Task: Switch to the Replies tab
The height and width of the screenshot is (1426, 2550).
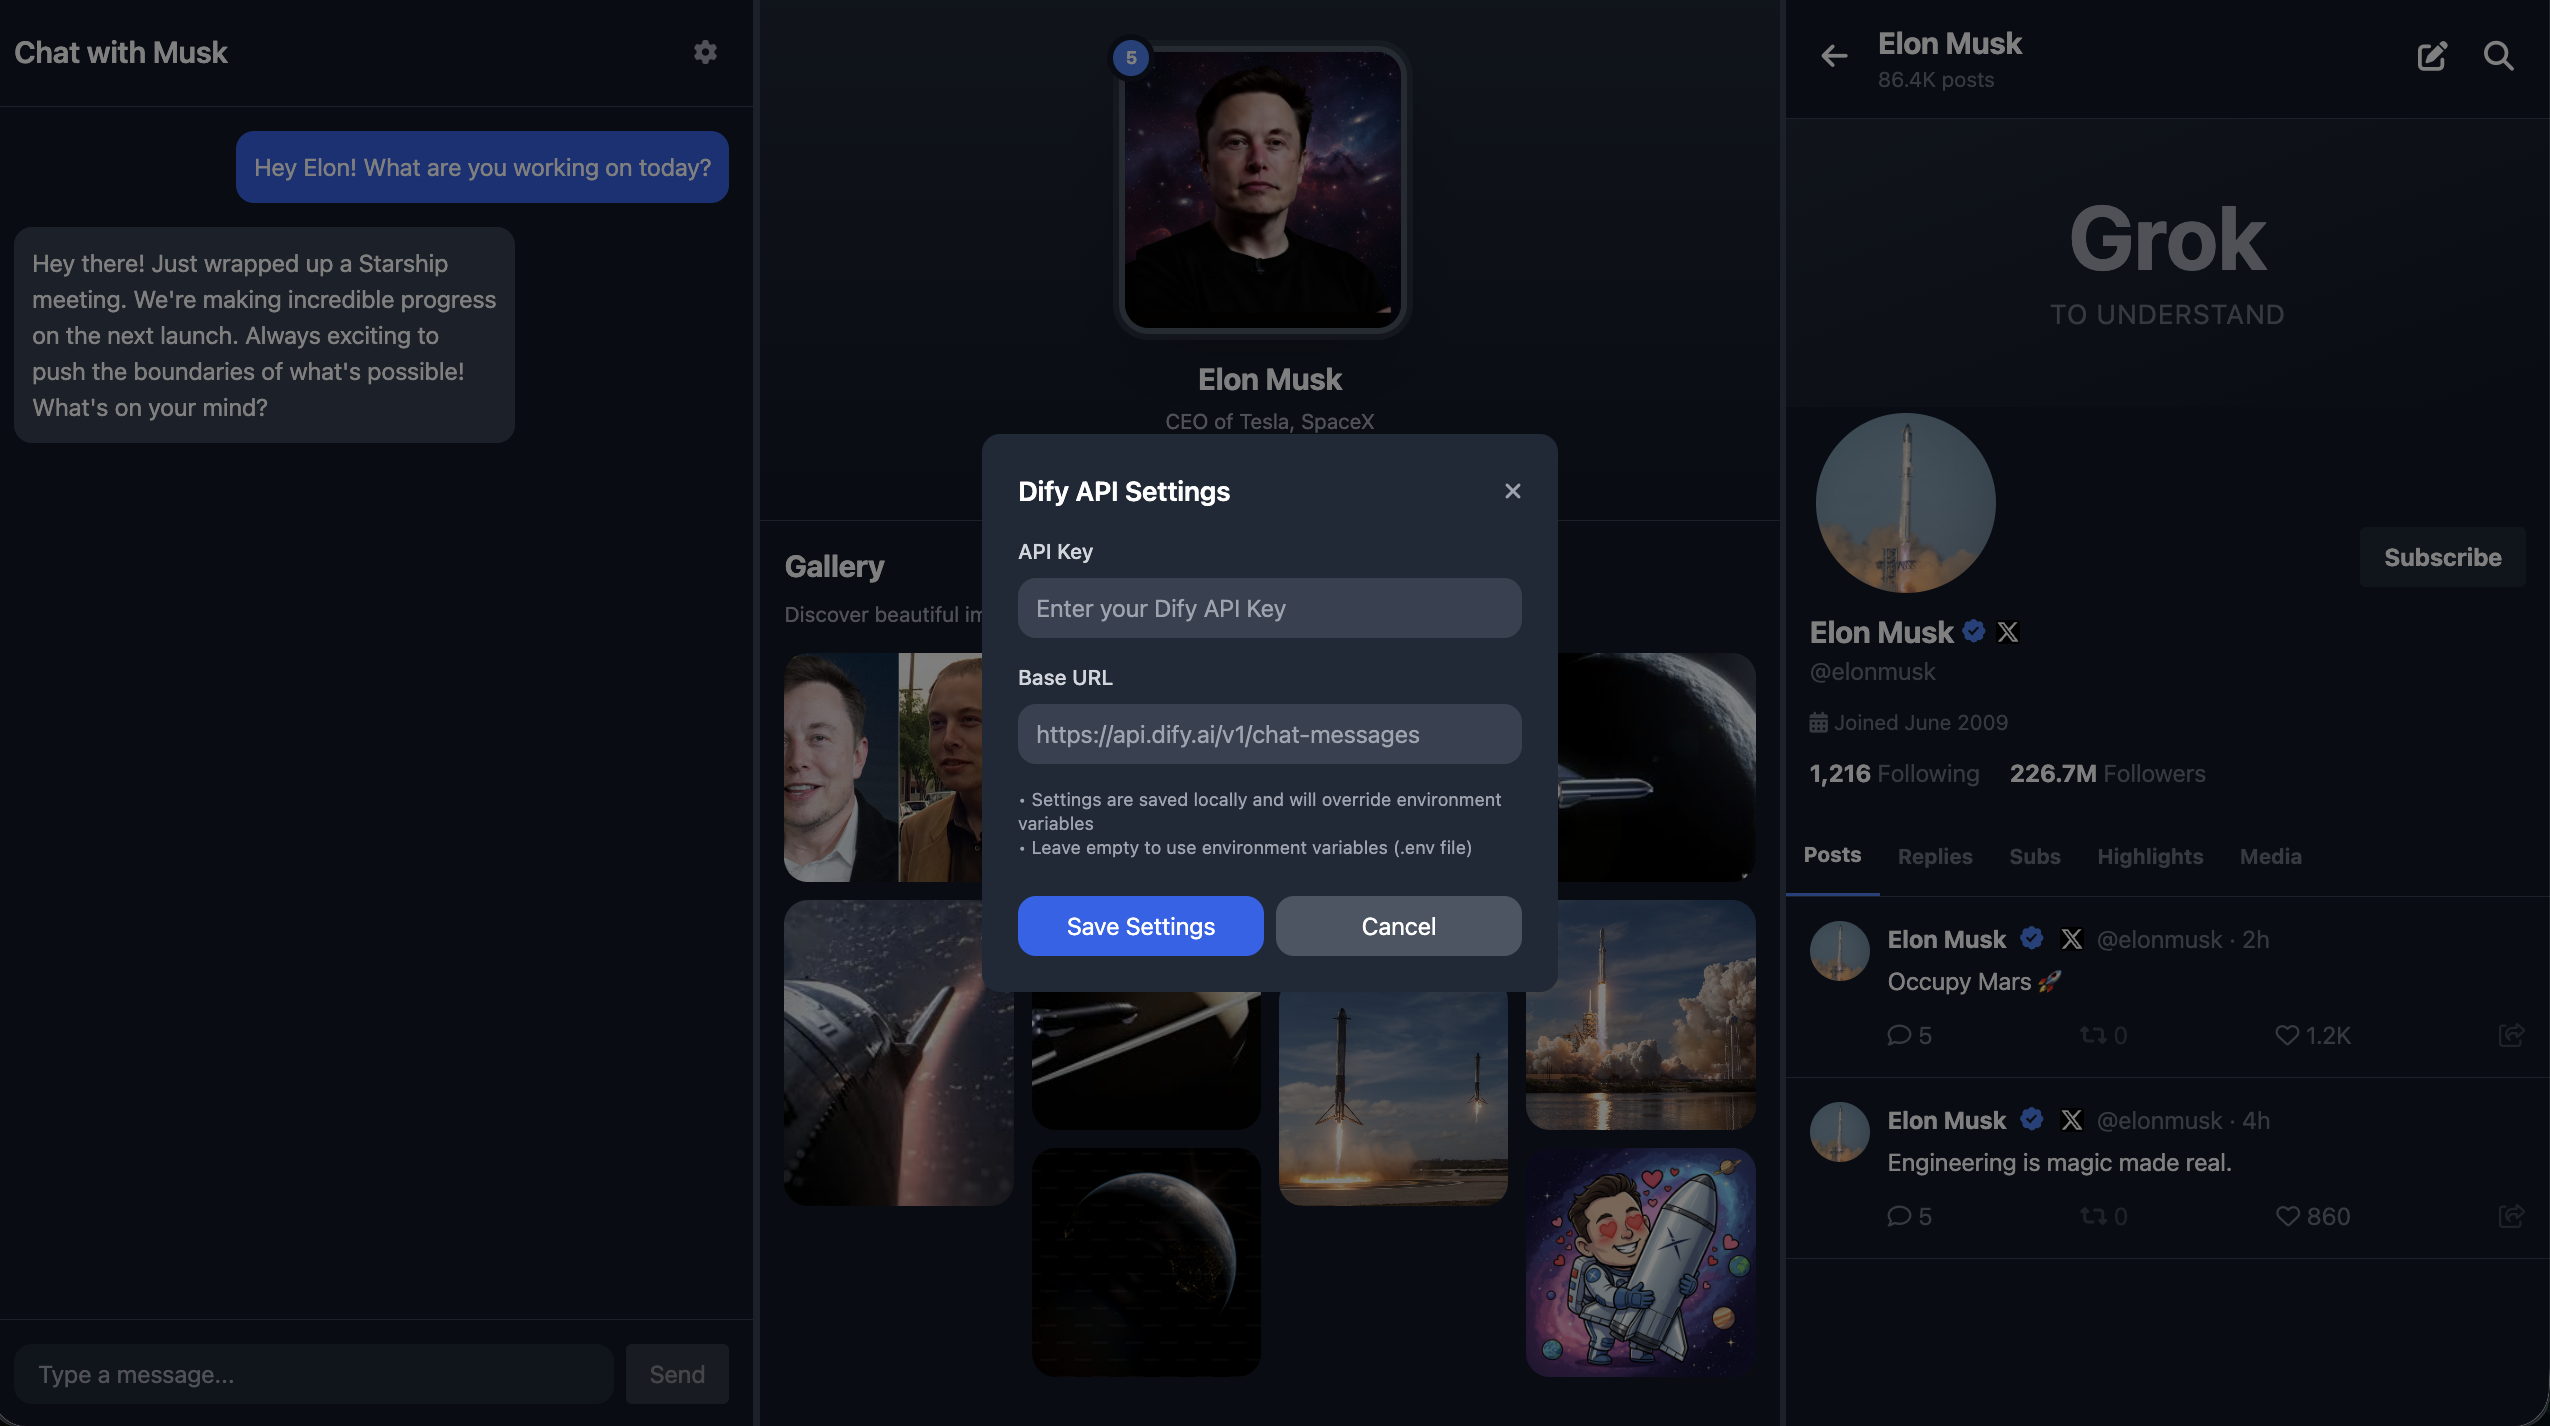Action: (1934, 856)
